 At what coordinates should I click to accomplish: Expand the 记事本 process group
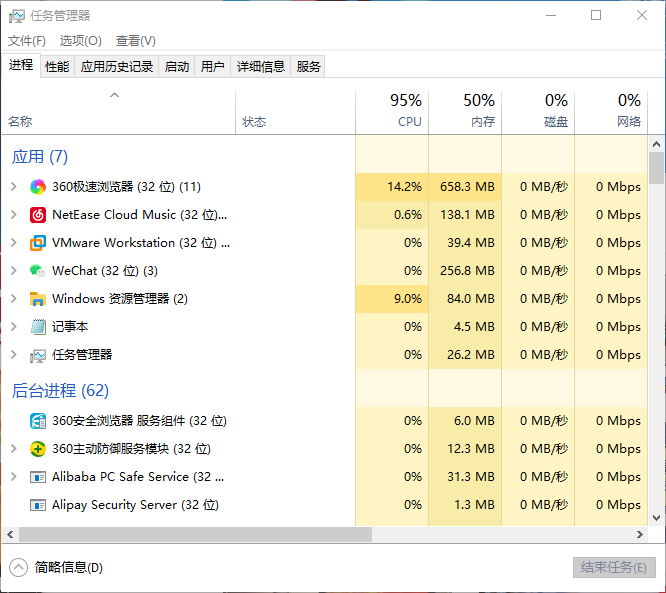point(14,327)
